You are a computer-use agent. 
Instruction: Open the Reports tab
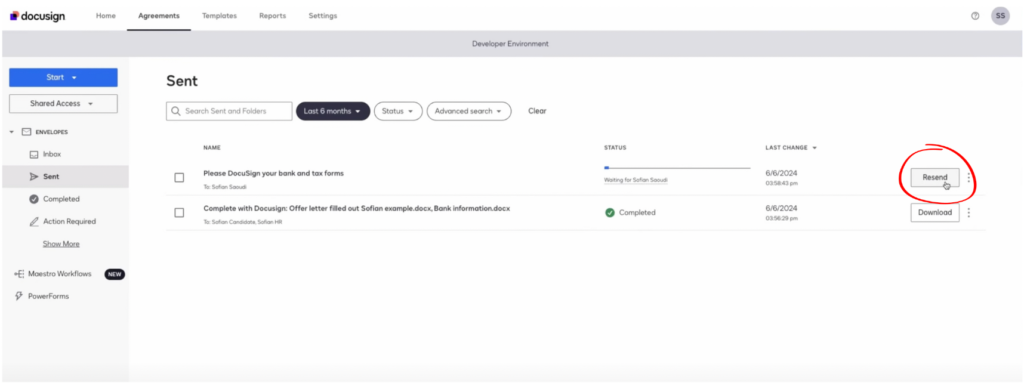[272, 16]
